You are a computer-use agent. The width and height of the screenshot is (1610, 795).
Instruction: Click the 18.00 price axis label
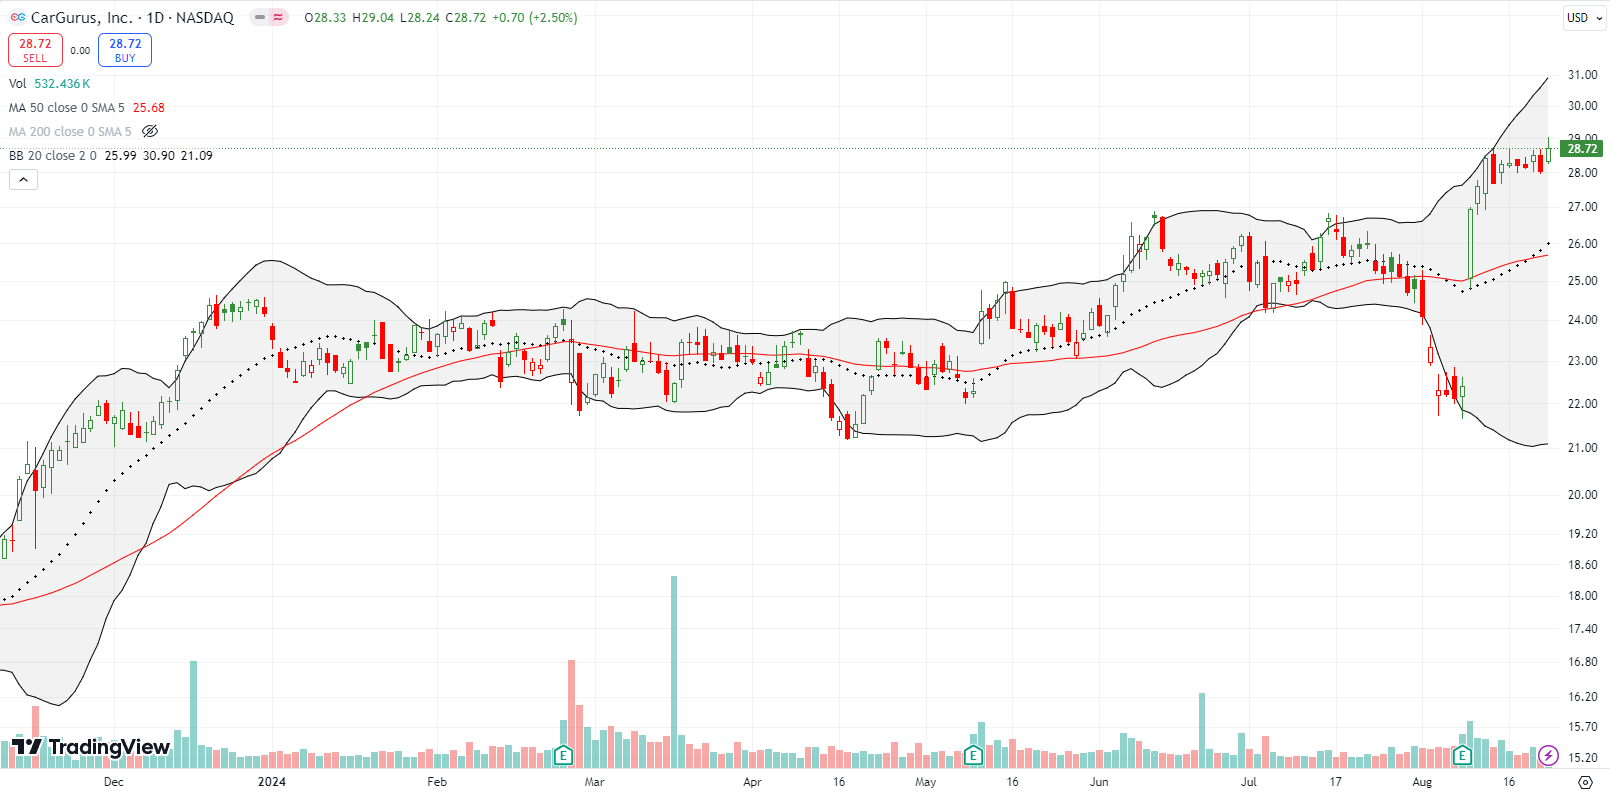[1582, 596]
